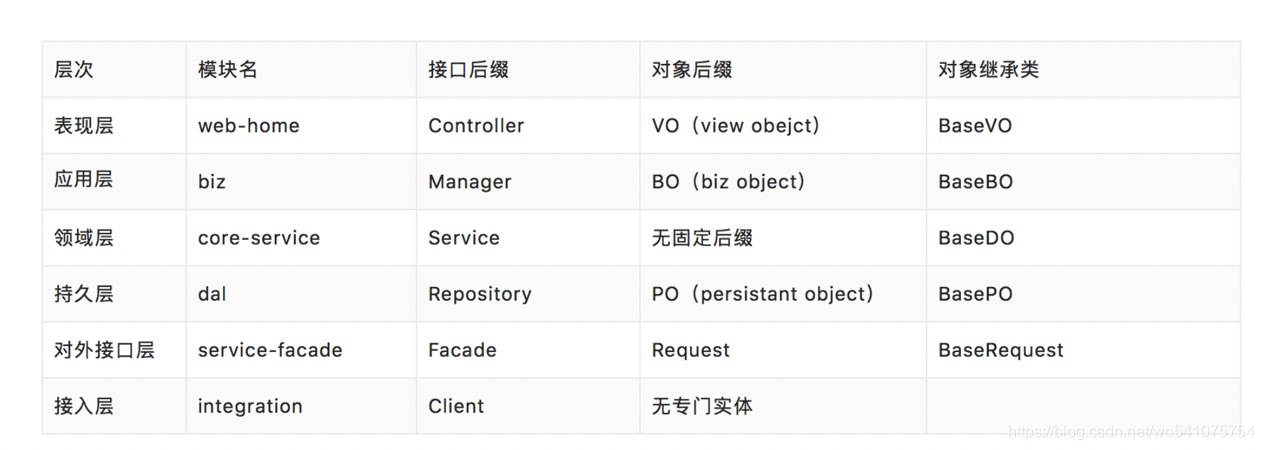Click the BO (biz object) cell
Image resolution: width=1264 pixels, height=450 pixels.
[783, 182]
